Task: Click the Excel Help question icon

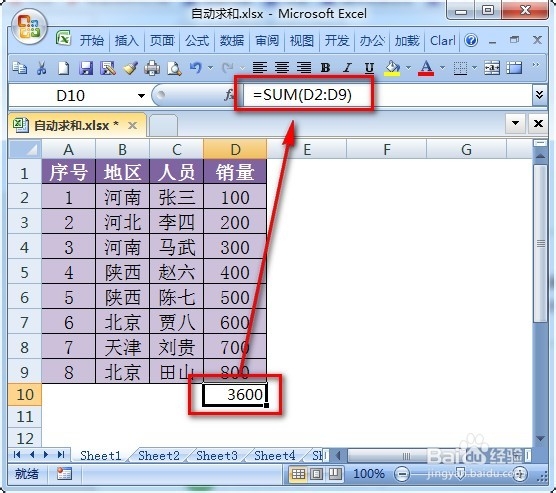Action: (471, 40)
